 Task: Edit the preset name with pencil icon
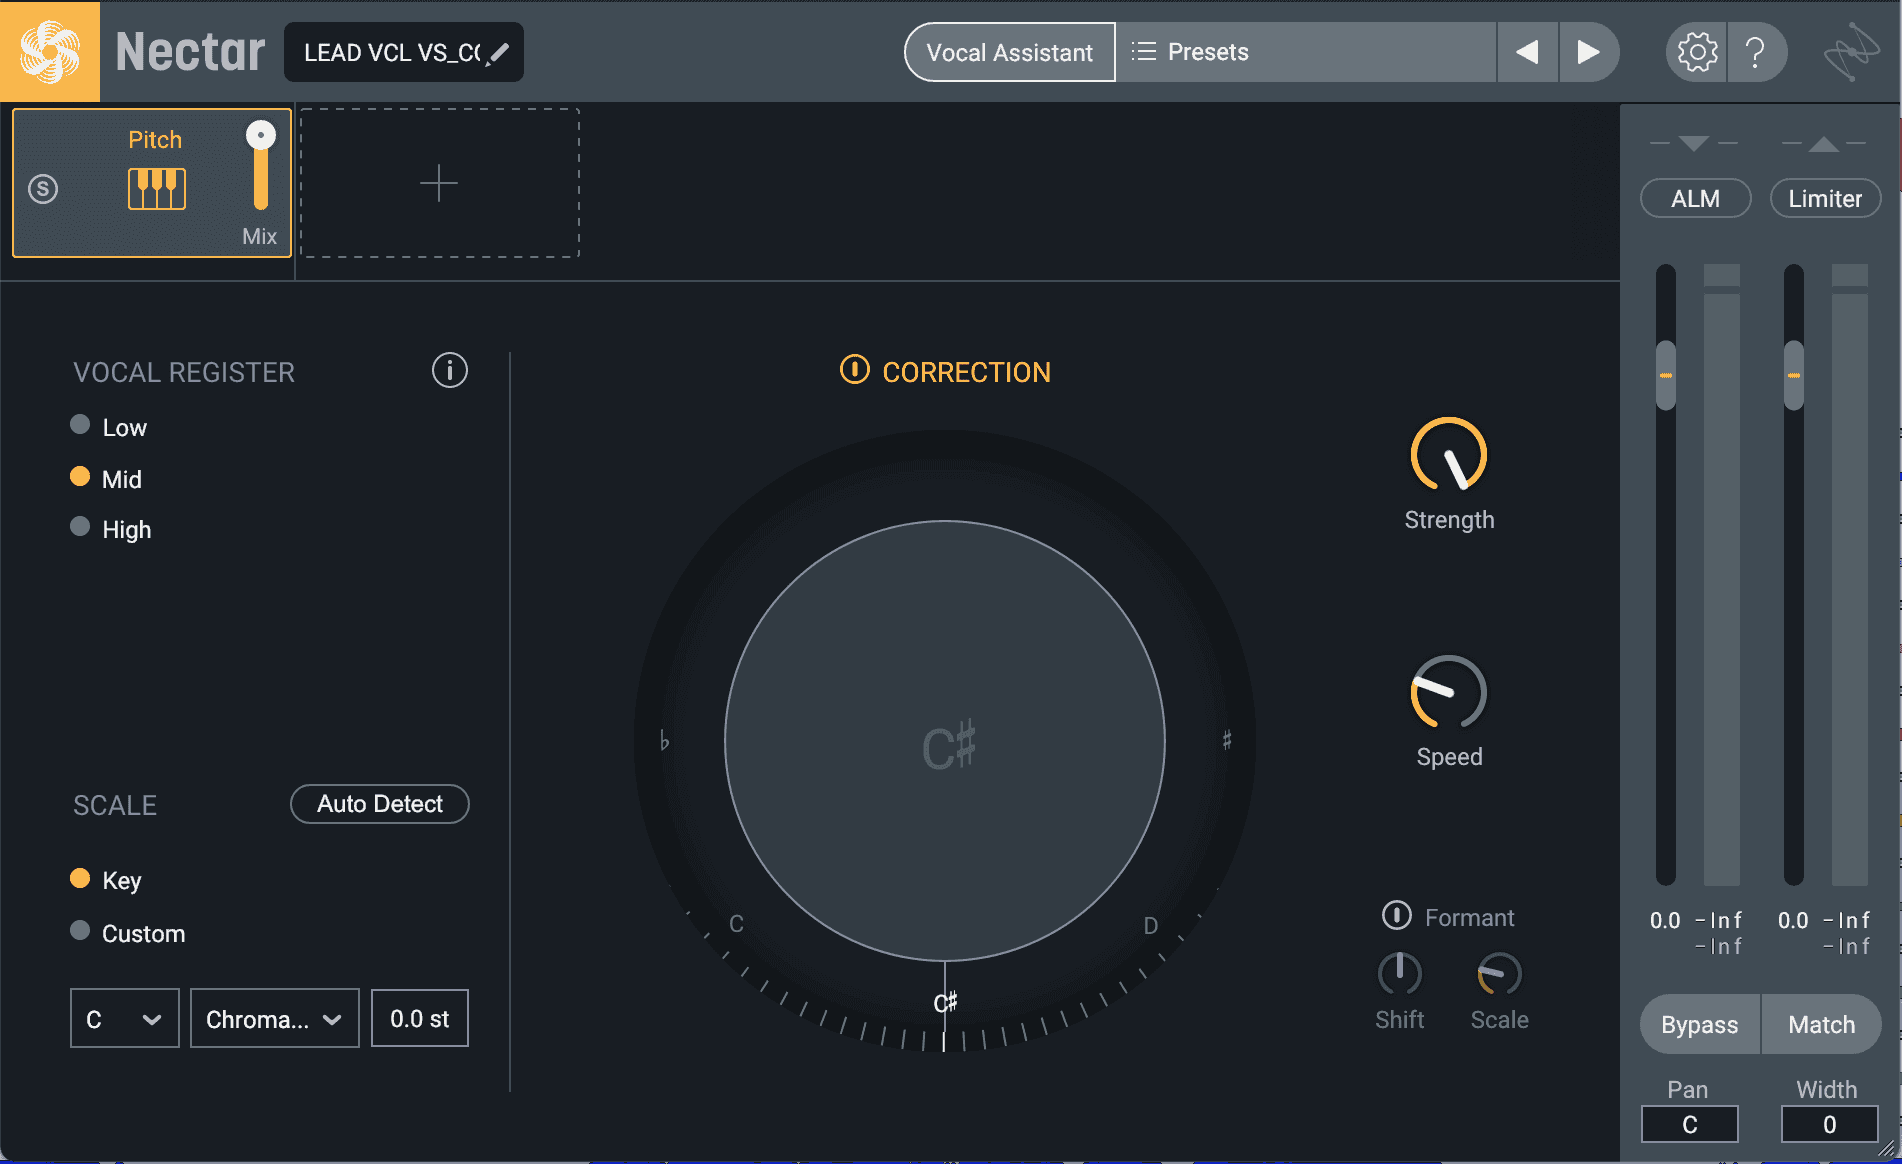pos(497,53)
